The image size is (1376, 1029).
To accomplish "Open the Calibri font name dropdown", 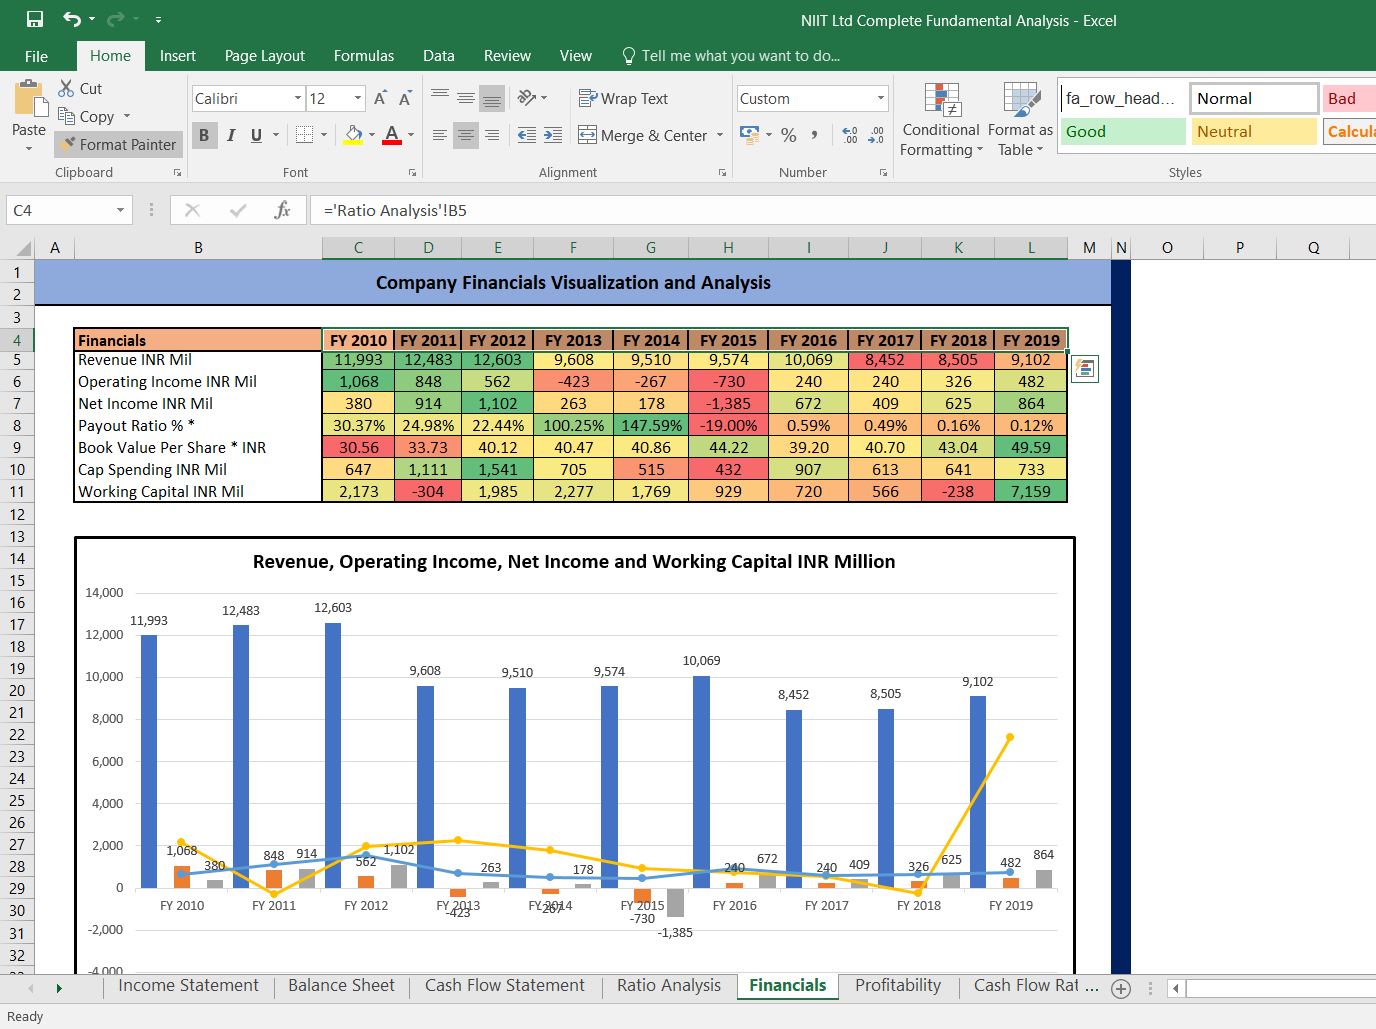I will pyautogui.click(x=298, y=98).
